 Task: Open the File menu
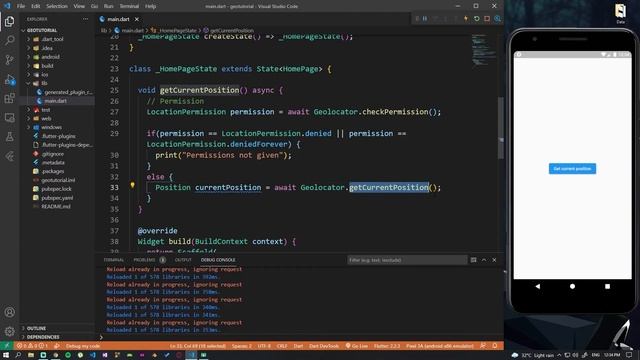tap(21, 6)
